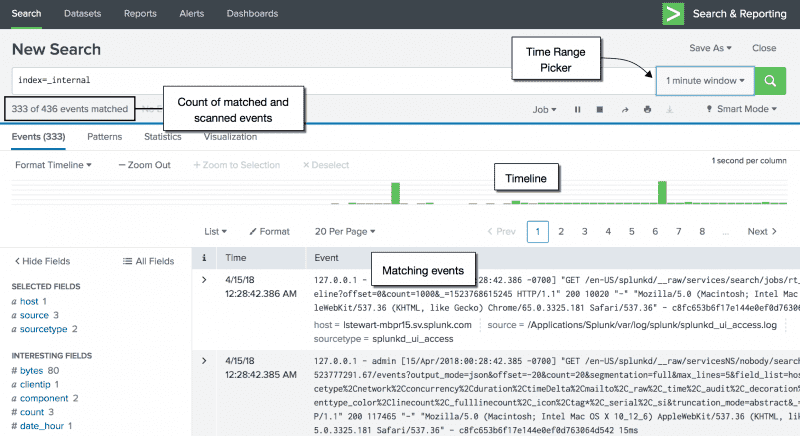Click host value lstewart-mbpr15.sv.splunk.com
The image size is (800, 436).
pos(407,325)
